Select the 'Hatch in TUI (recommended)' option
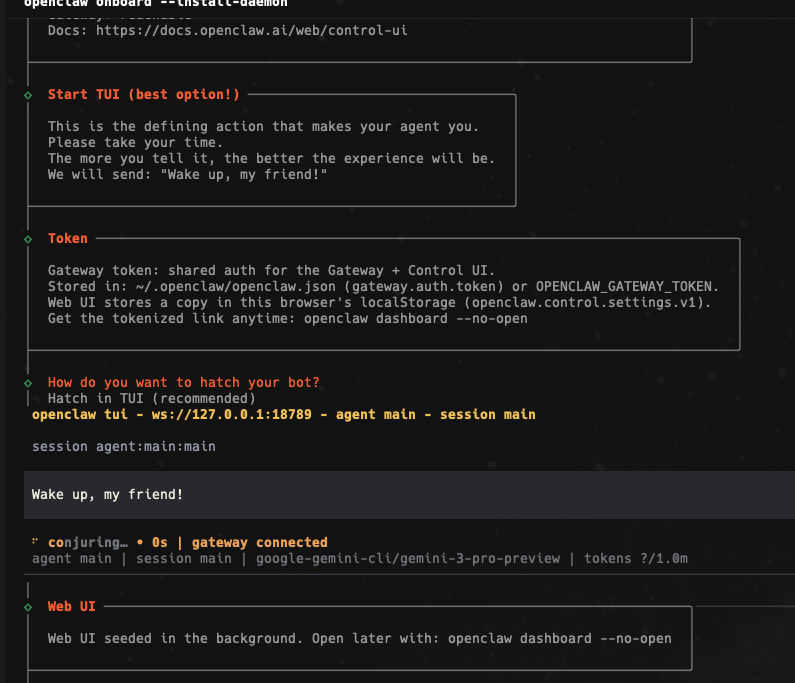 [x=151, y=398]
